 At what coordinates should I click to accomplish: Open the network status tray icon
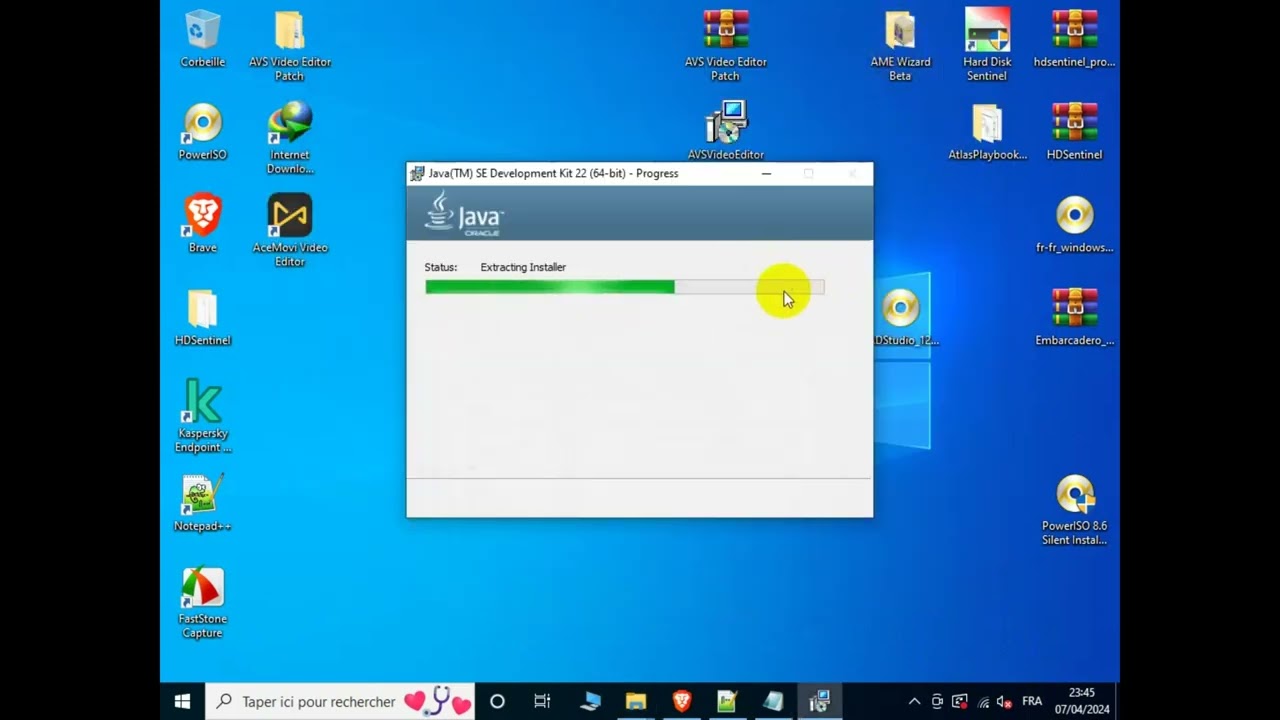(983, 702)
